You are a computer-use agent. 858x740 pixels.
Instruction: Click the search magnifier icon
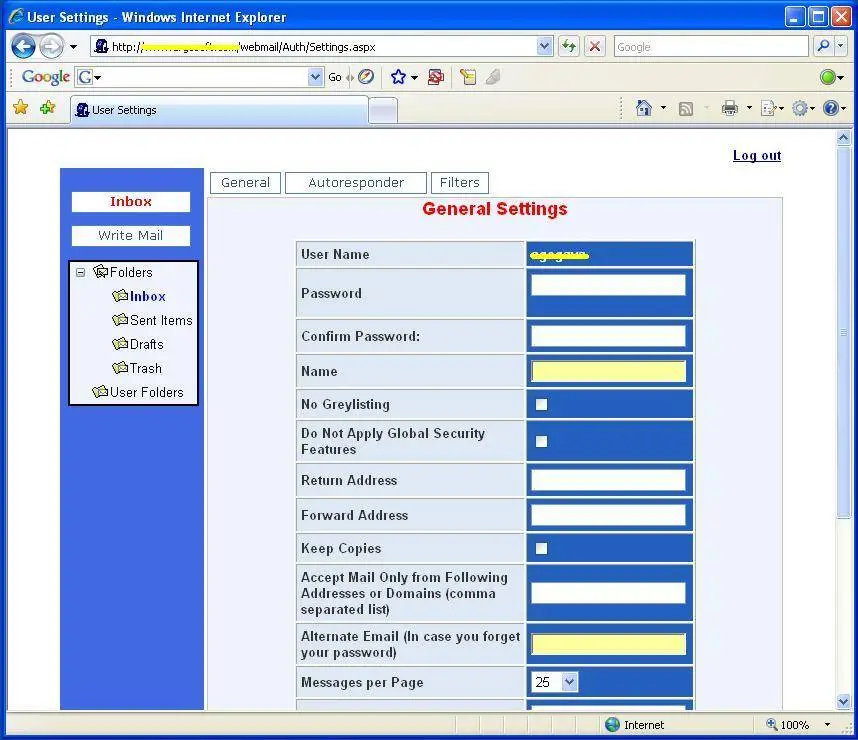point(823,47)
